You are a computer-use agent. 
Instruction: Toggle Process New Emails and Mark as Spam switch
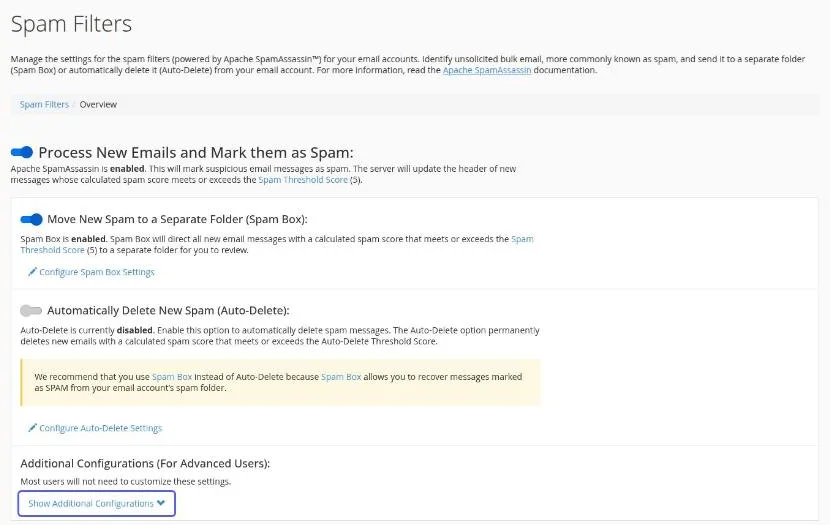(x=22, y=152)
